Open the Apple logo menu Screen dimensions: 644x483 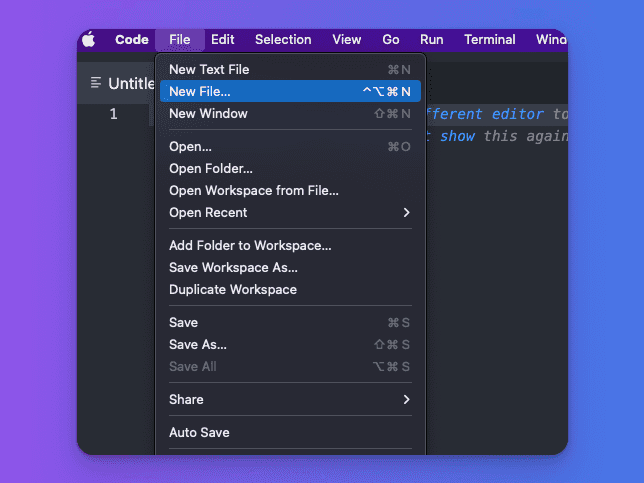point(88,40)
